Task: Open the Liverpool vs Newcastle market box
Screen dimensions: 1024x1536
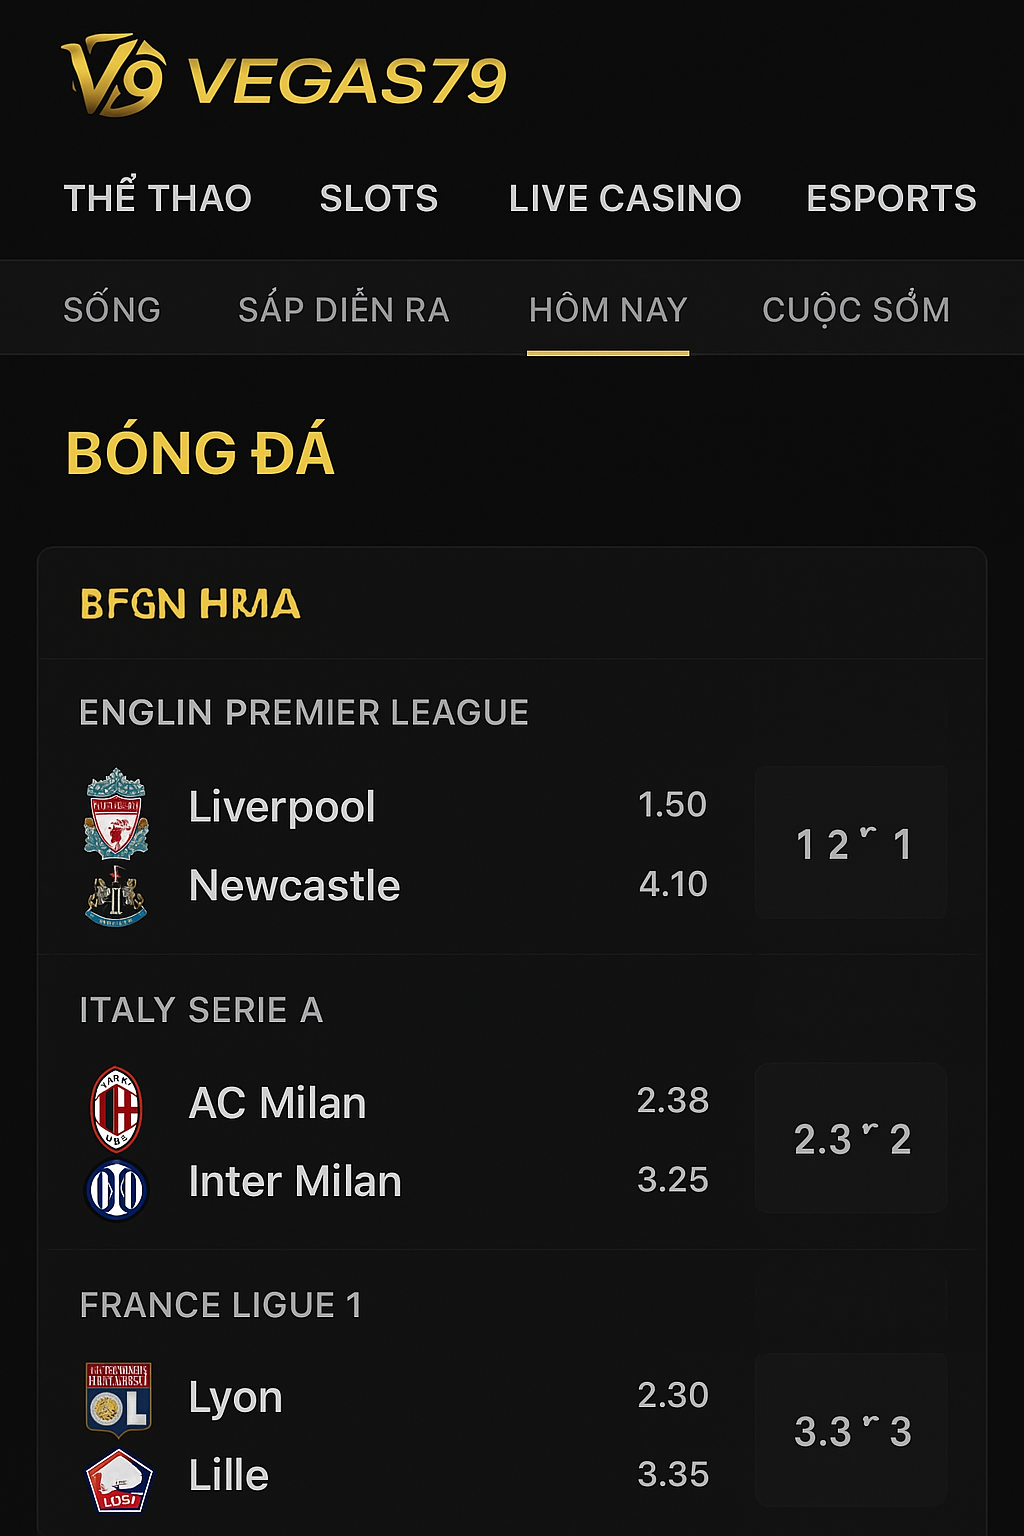Action: [852, 843]
